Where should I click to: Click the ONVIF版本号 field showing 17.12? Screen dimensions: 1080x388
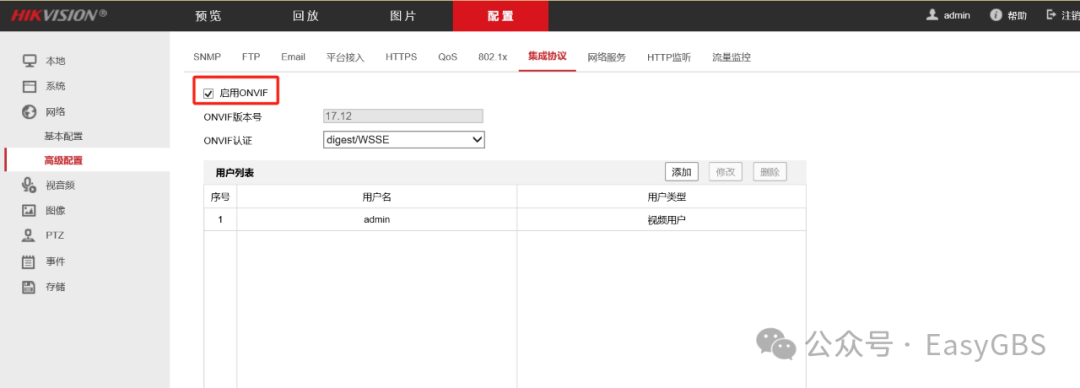point(403,116)
